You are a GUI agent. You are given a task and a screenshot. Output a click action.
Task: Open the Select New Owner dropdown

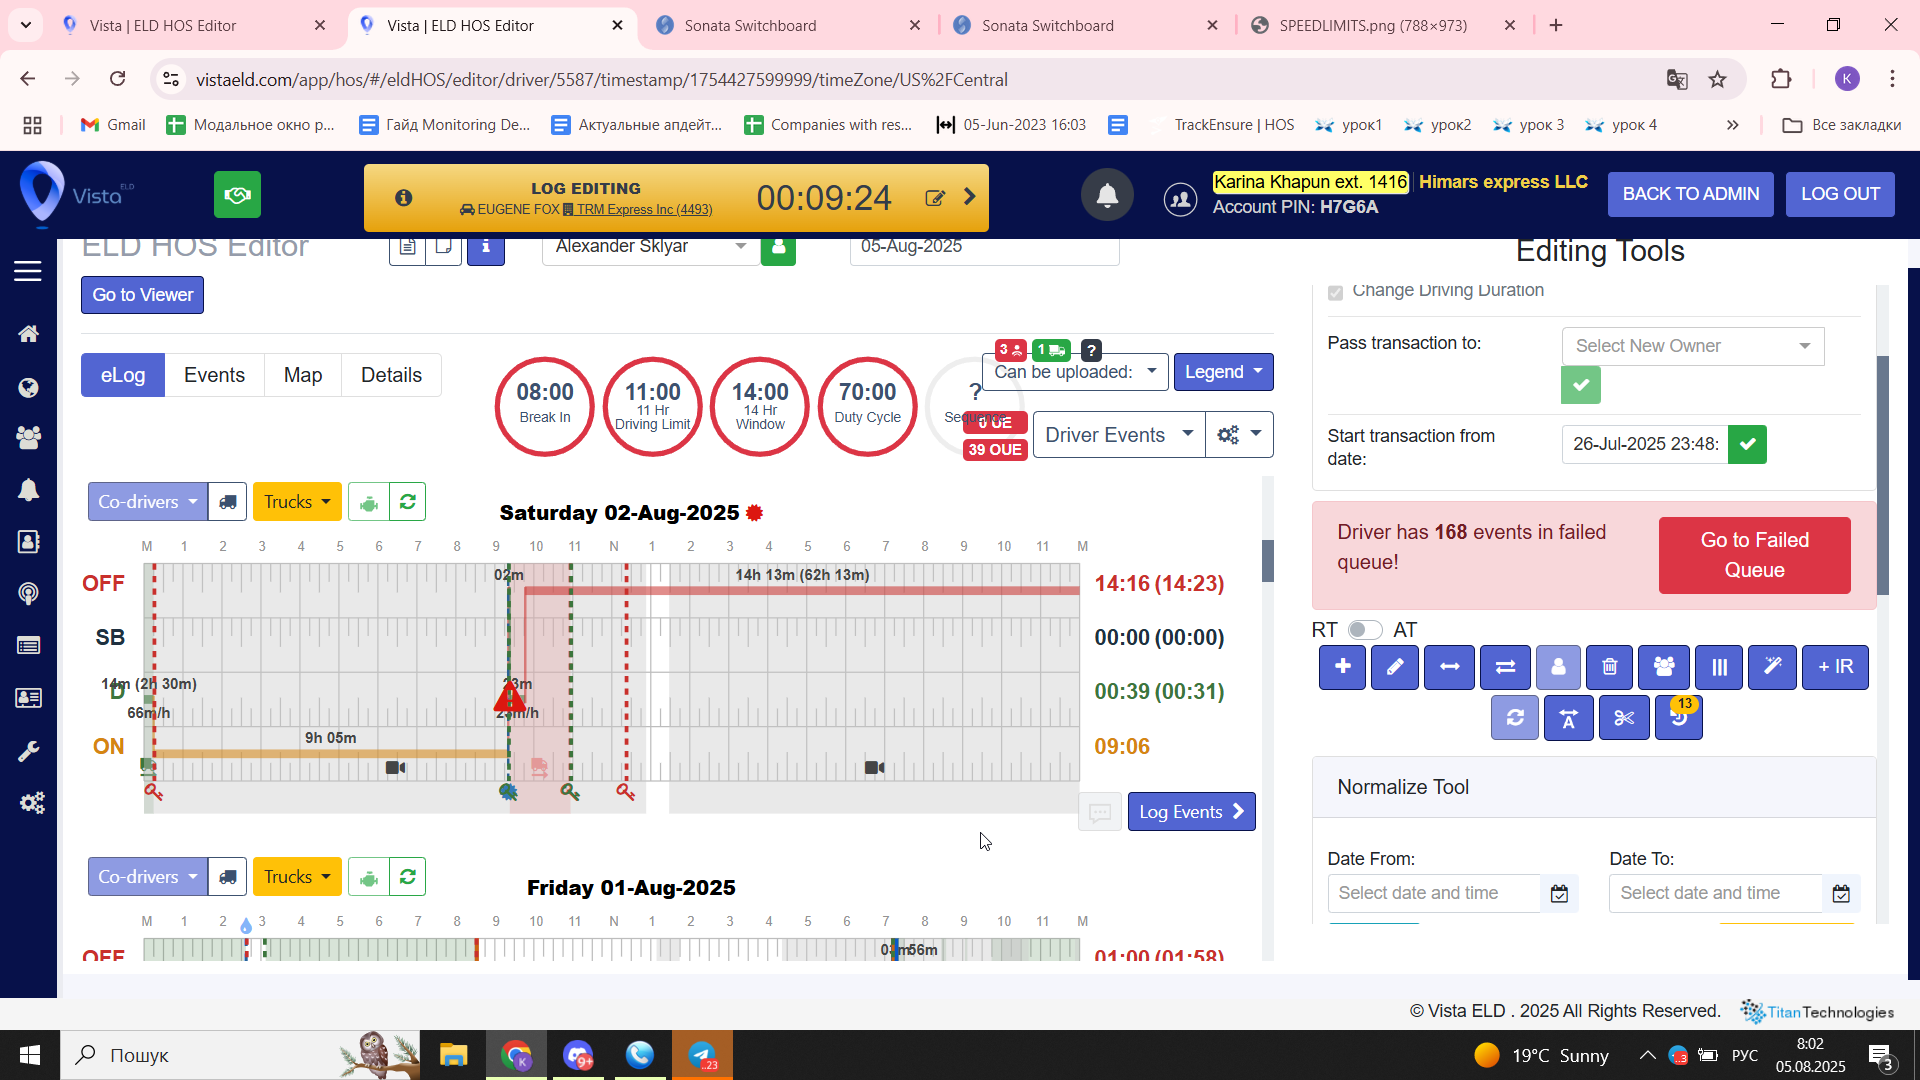(x=1693, y=346)
